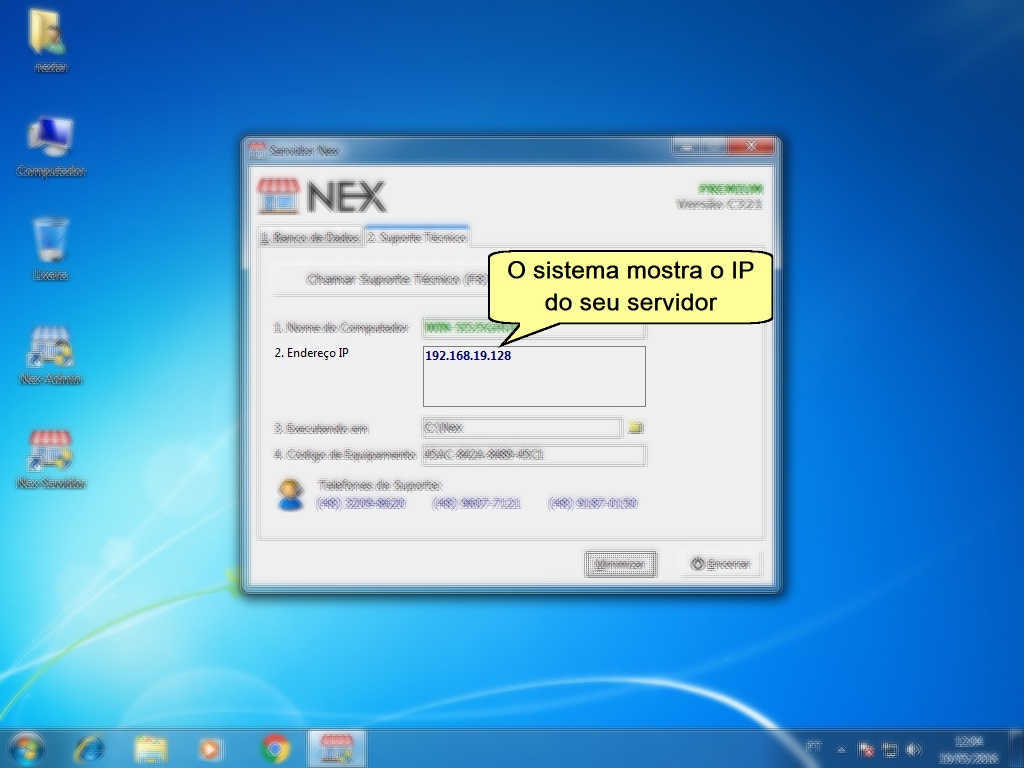1024x768 pixels.
Task: Open Windows Explorer folder in taskbar
Action: click(x=151, y=749)
